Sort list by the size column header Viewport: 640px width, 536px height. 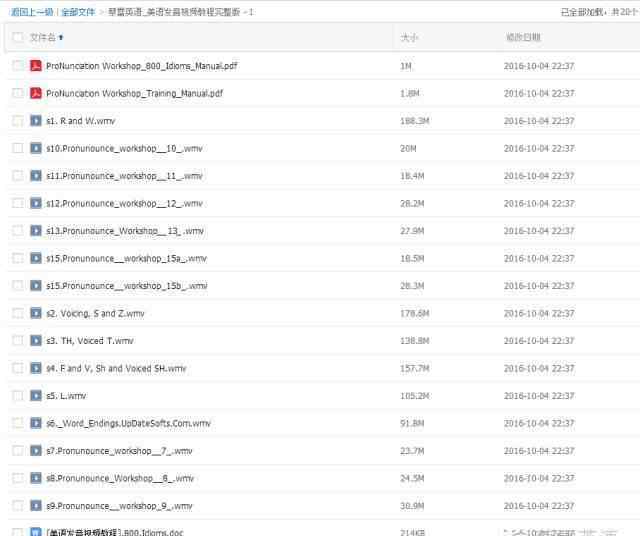point(409,38)
